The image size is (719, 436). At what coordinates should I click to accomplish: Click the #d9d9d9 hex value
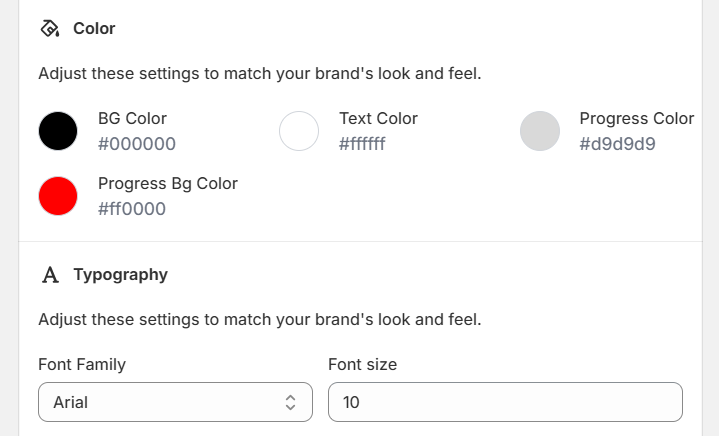pyautogui.click(x=617, y=144)
